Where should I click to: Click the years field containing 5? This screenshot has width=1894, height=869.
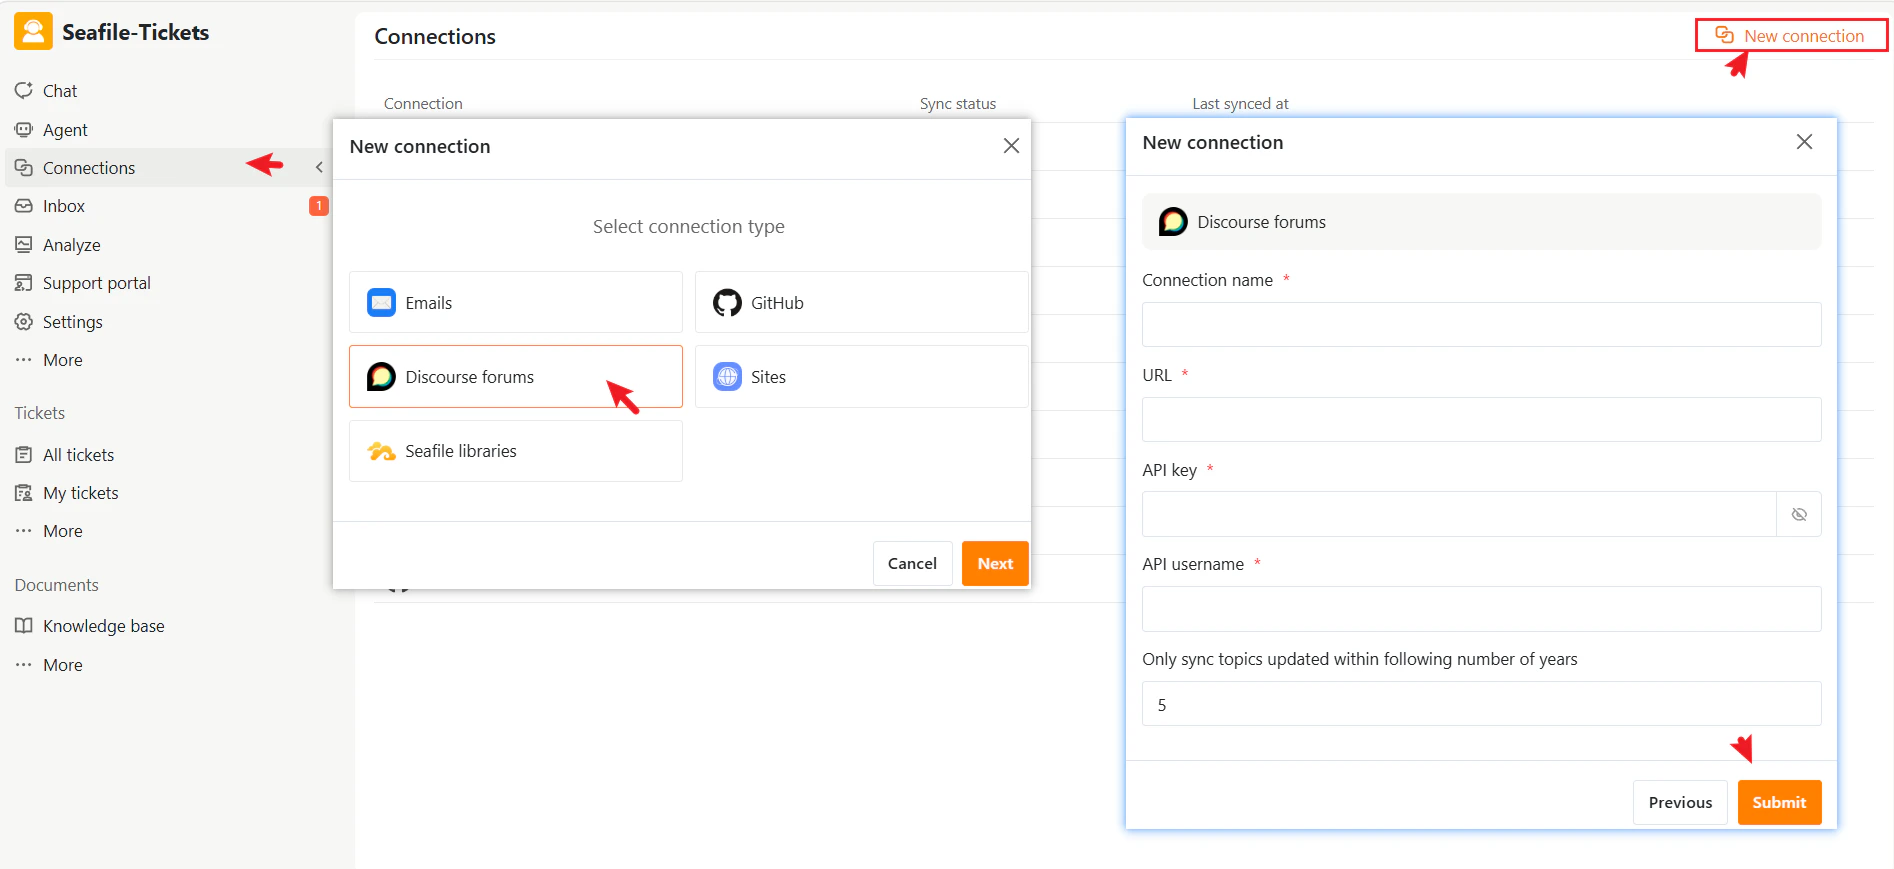[1481, 704]
